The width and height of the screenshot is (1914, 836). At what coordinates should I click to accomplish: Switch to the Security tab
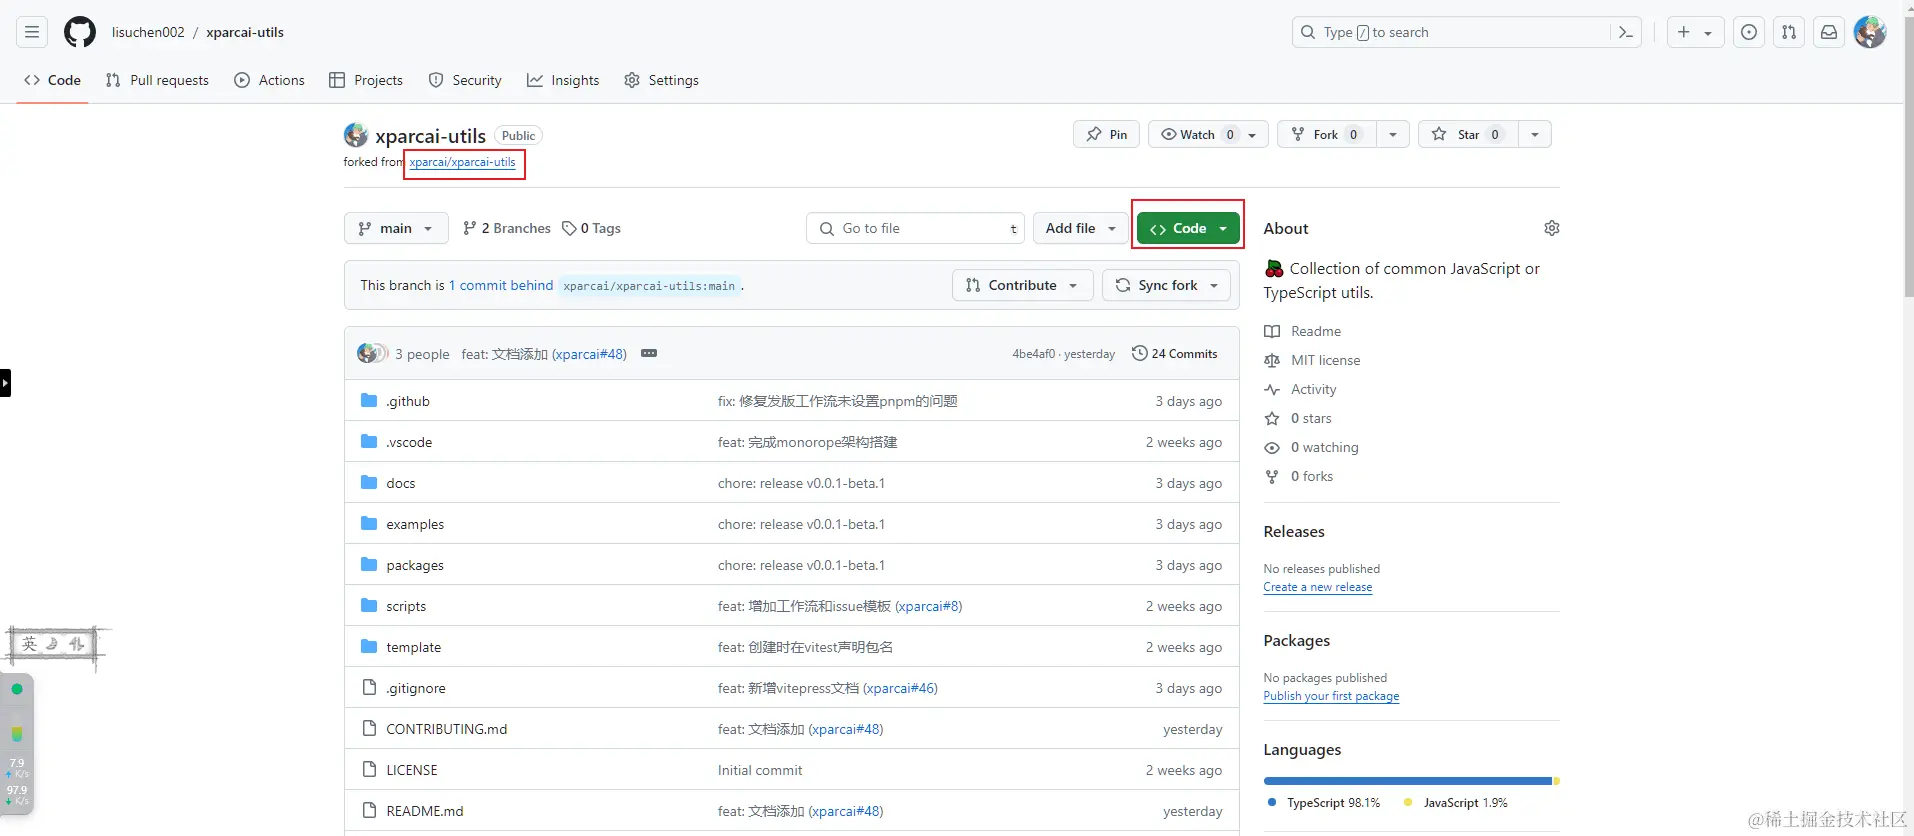[465, 80]
